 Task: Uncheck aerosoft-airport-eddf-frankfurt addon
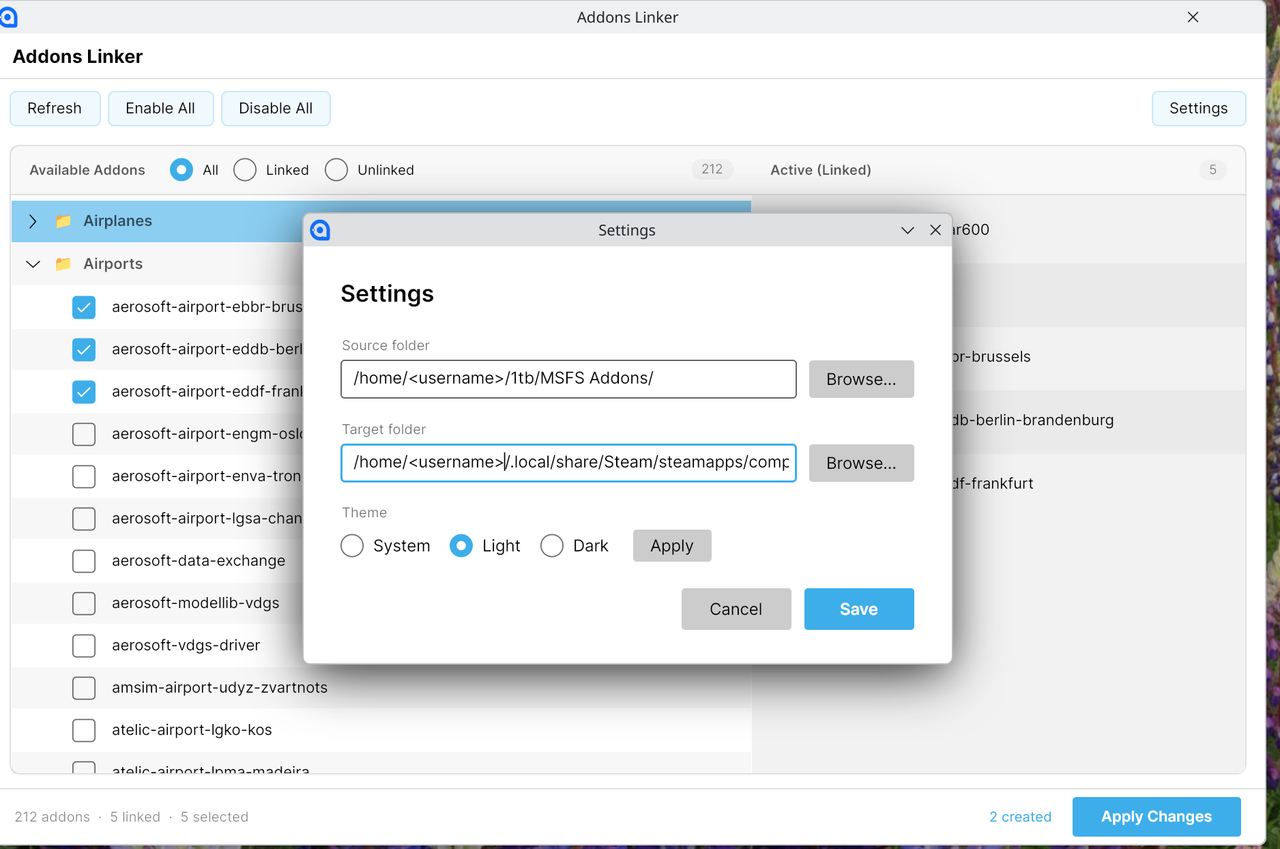coord(84,392)
